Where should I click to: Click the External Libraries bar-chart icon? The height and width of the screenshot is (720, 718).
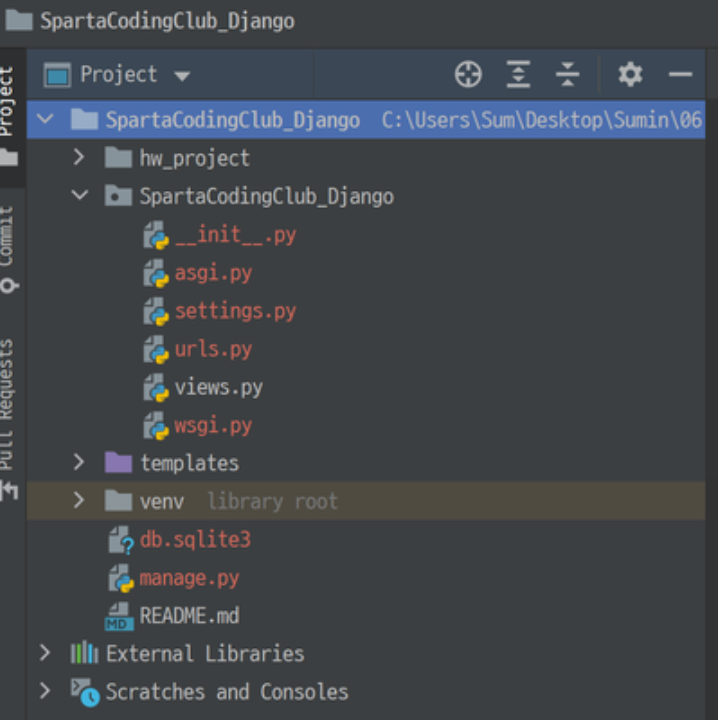(84, 653)
